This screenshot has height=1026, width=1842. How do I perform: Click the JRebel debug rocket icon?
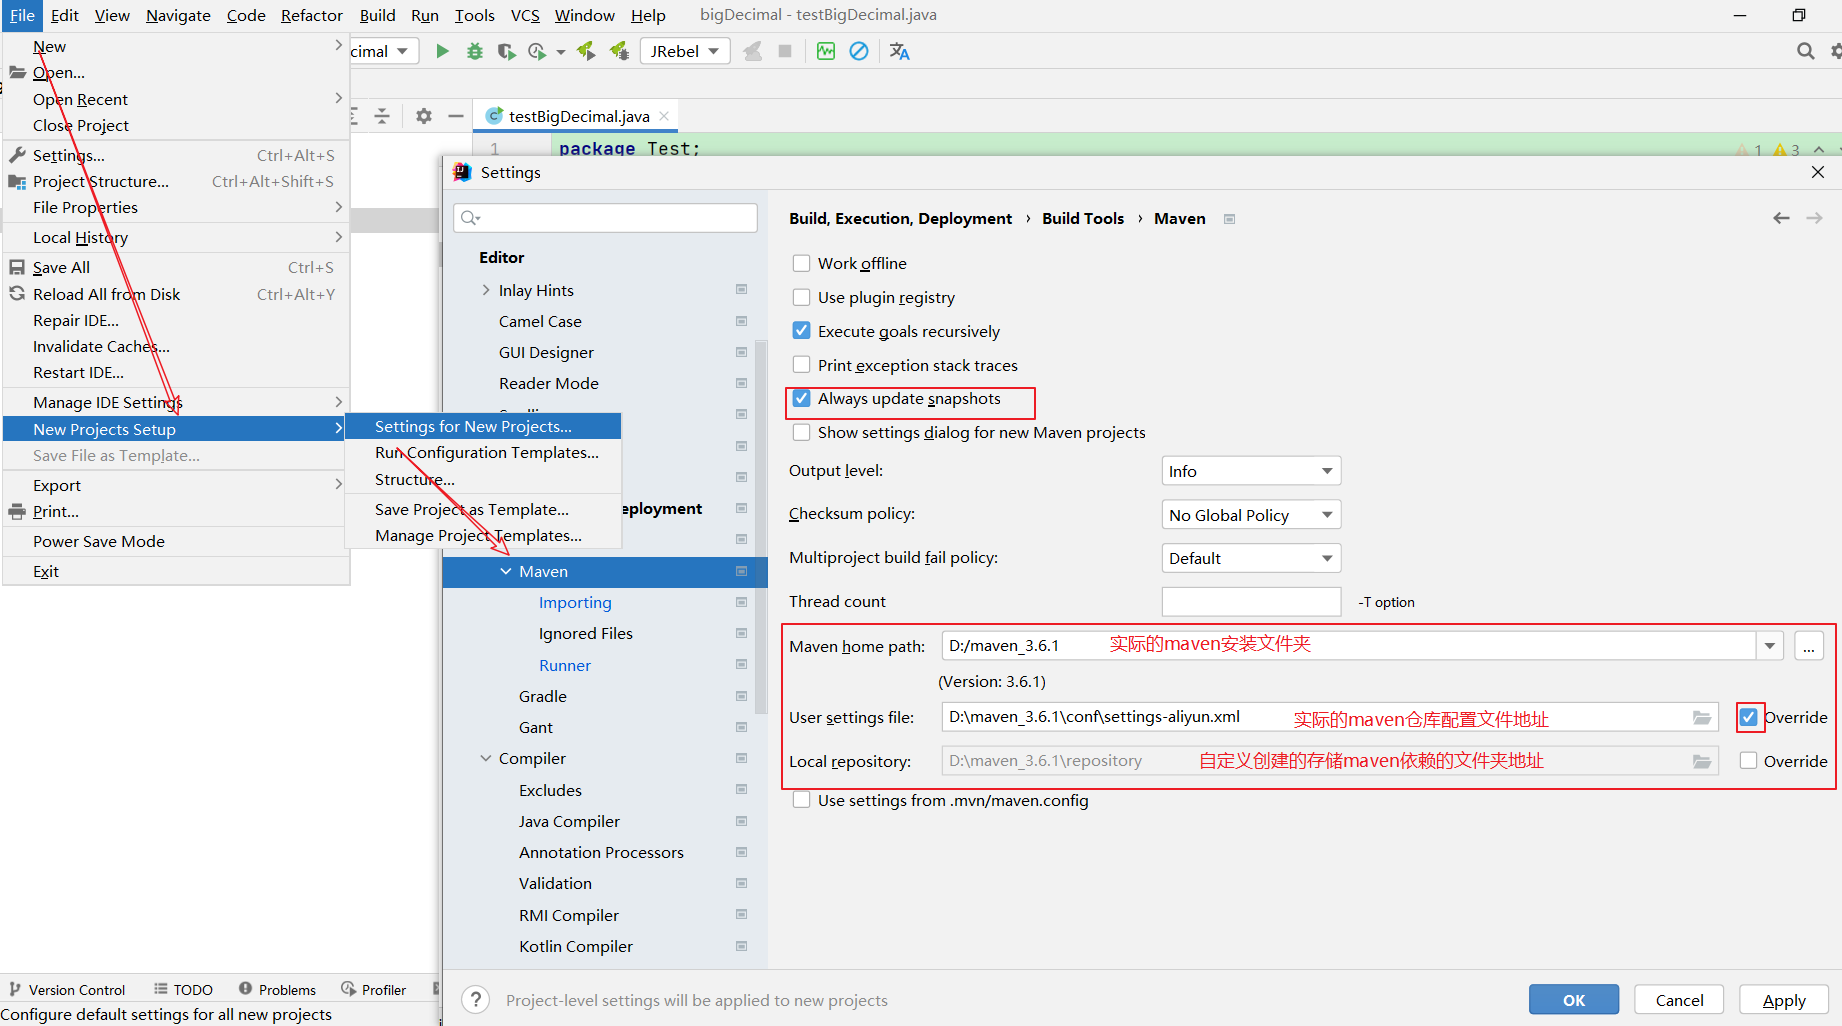tap(620, 51)
